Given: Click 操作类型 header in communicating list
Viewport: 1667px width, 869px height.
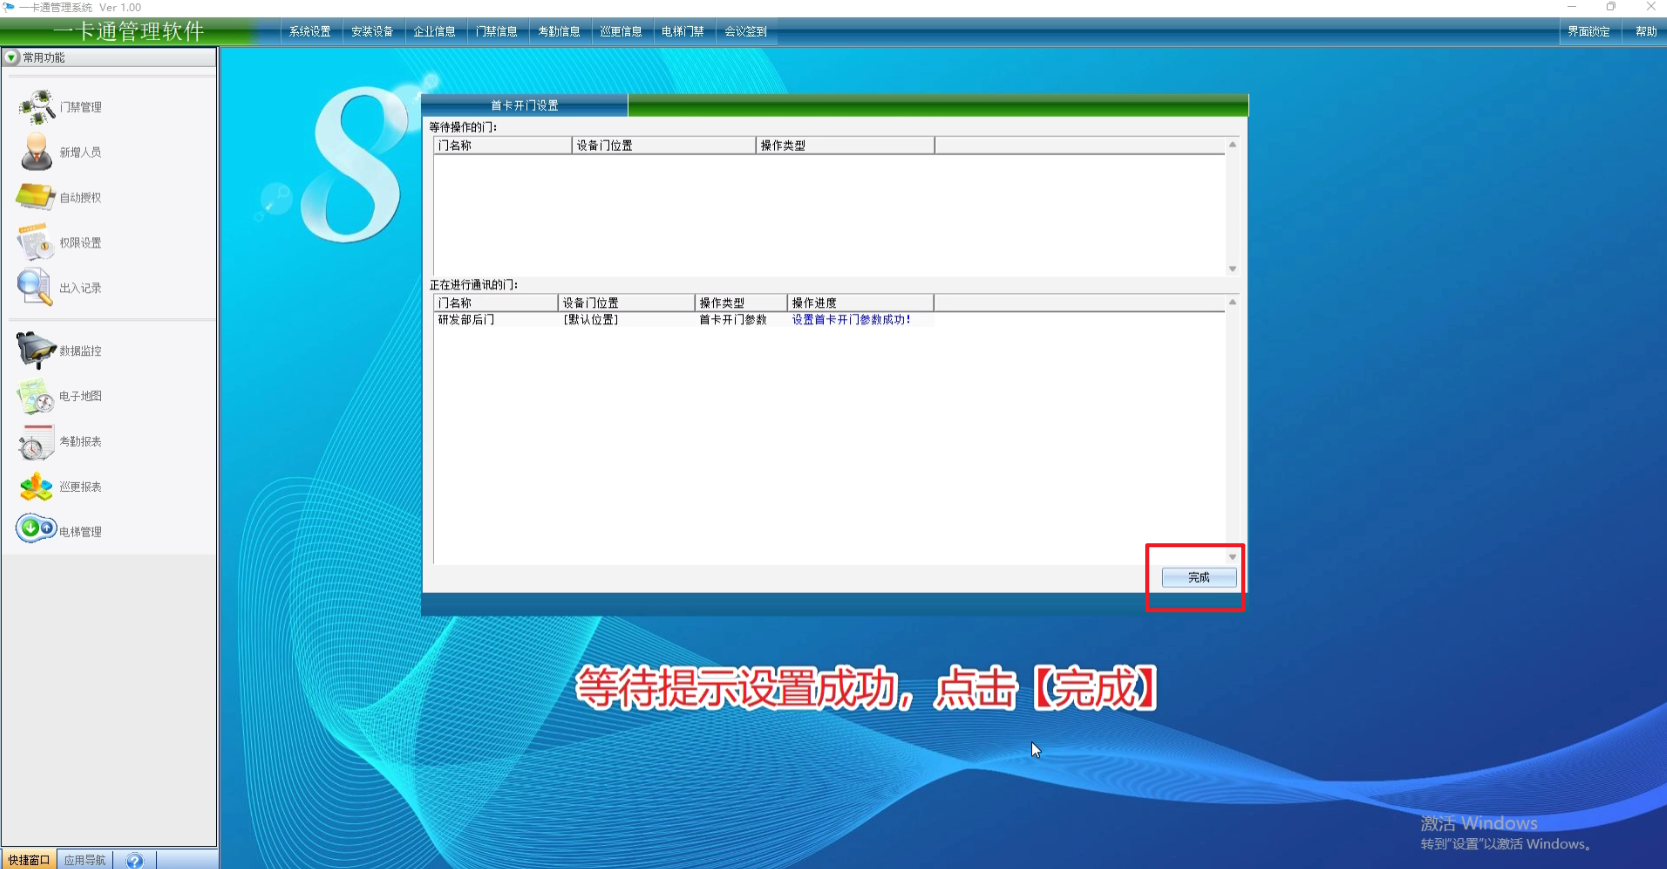Looking at the screenshot, I should pyautogui.click(x=741, y=302).
